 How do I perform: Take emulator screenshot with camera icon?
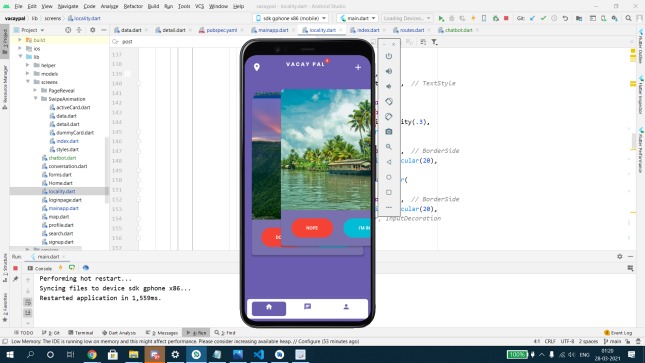pyautogui.click(x=389, y=132)
